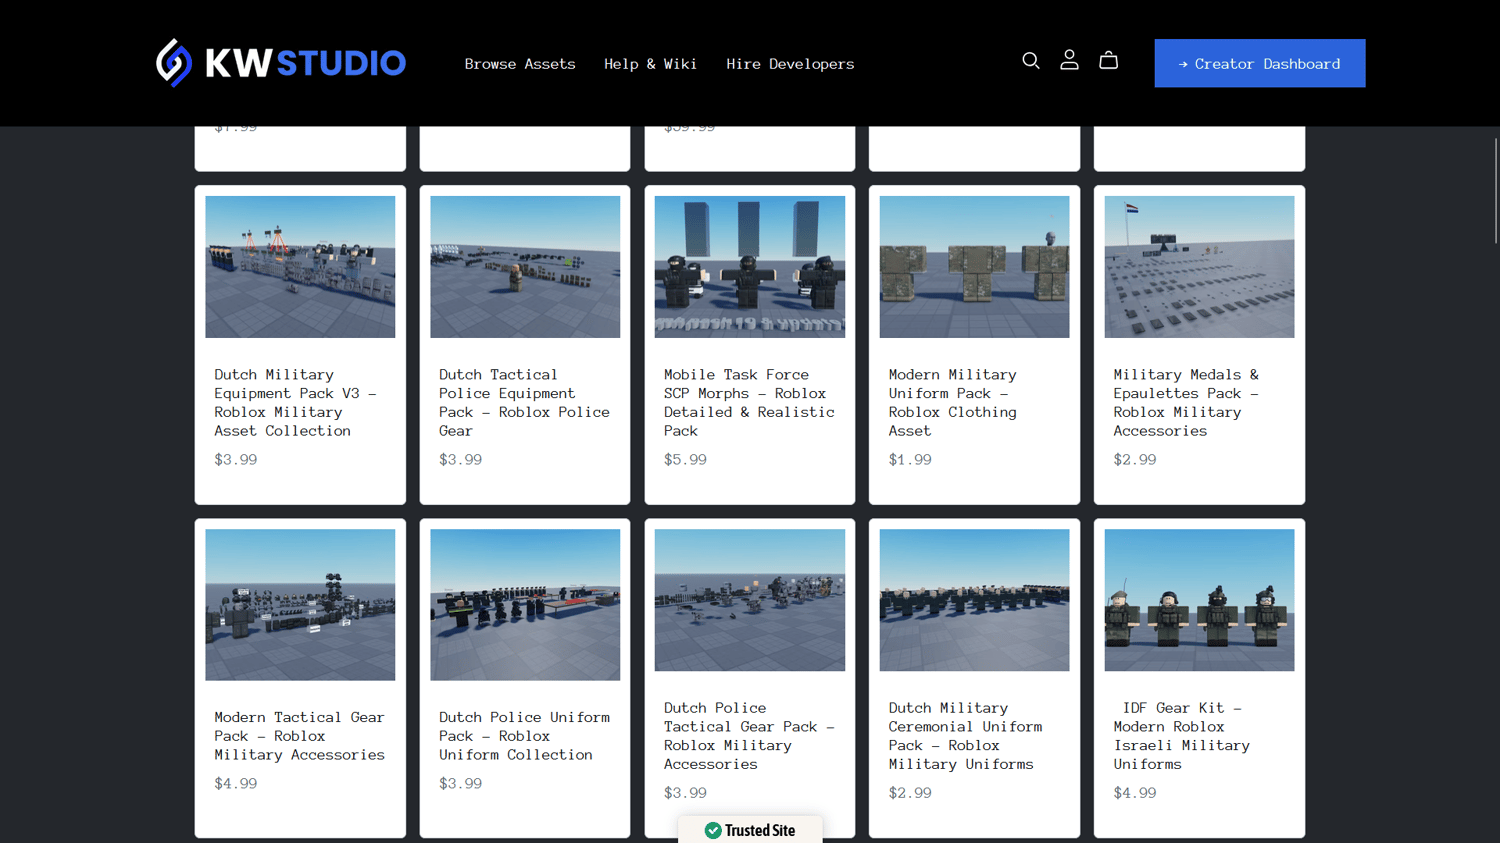
Task: Select the Modern Tactical Gear Pack title
Action: tap(300, 736)
